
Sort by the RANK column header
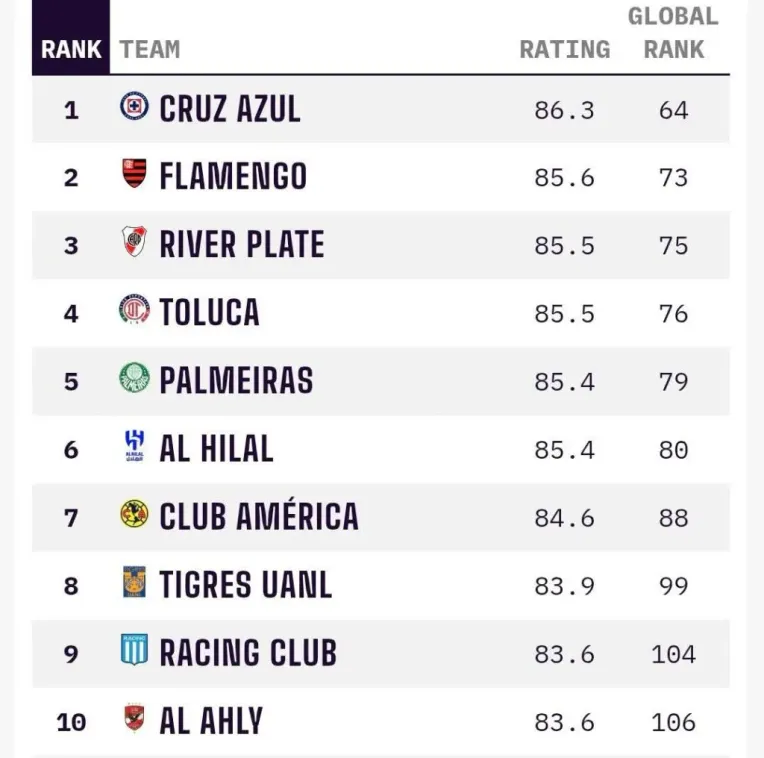click(71, 49)
